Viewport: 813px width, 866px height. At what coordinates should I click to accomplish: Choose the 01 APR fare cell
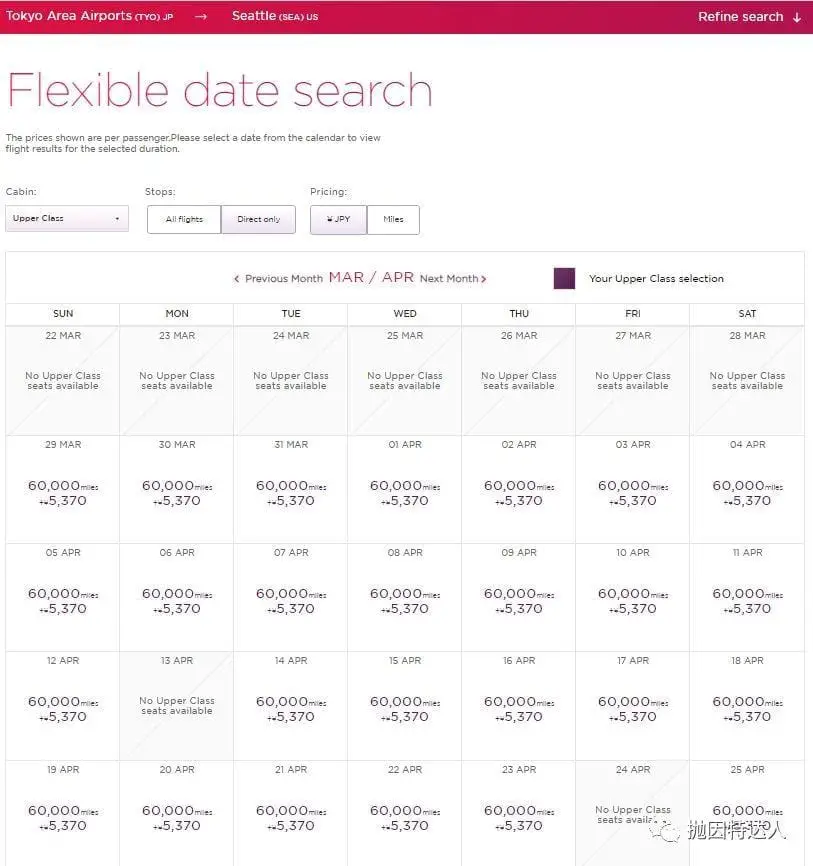click(405, 489)
